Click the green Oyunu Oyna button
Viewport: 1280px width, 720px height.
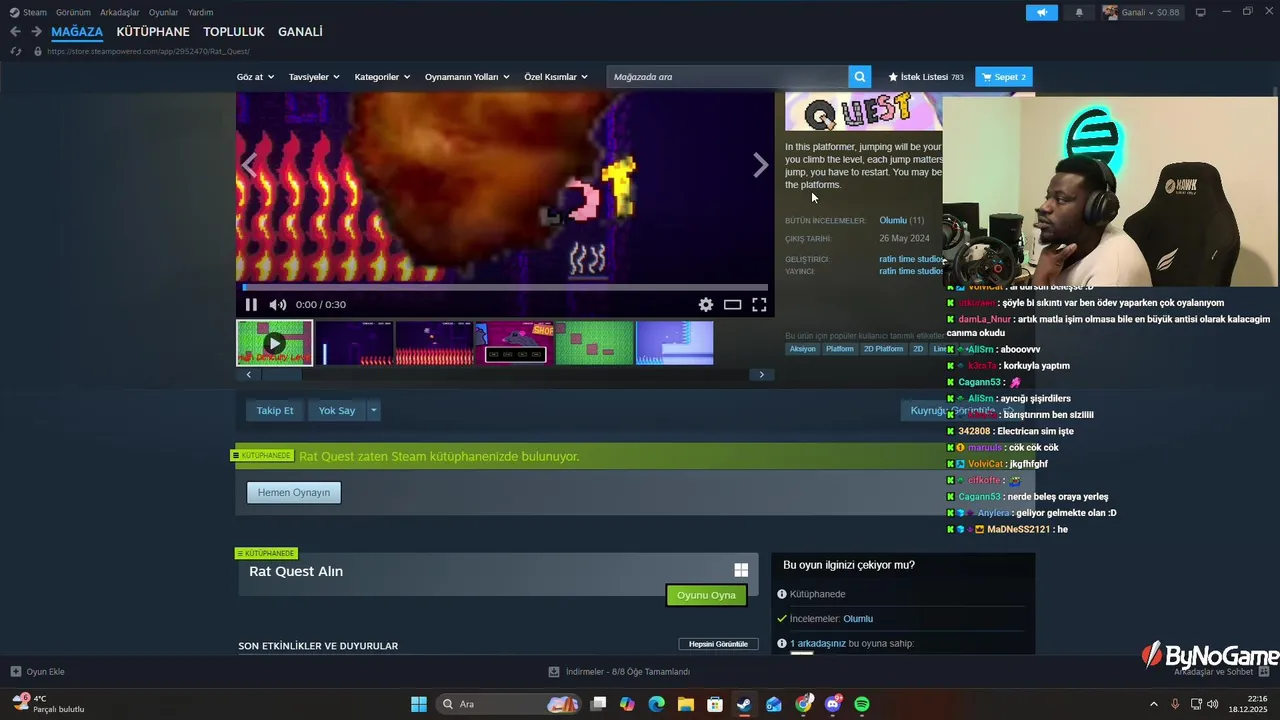706,595
